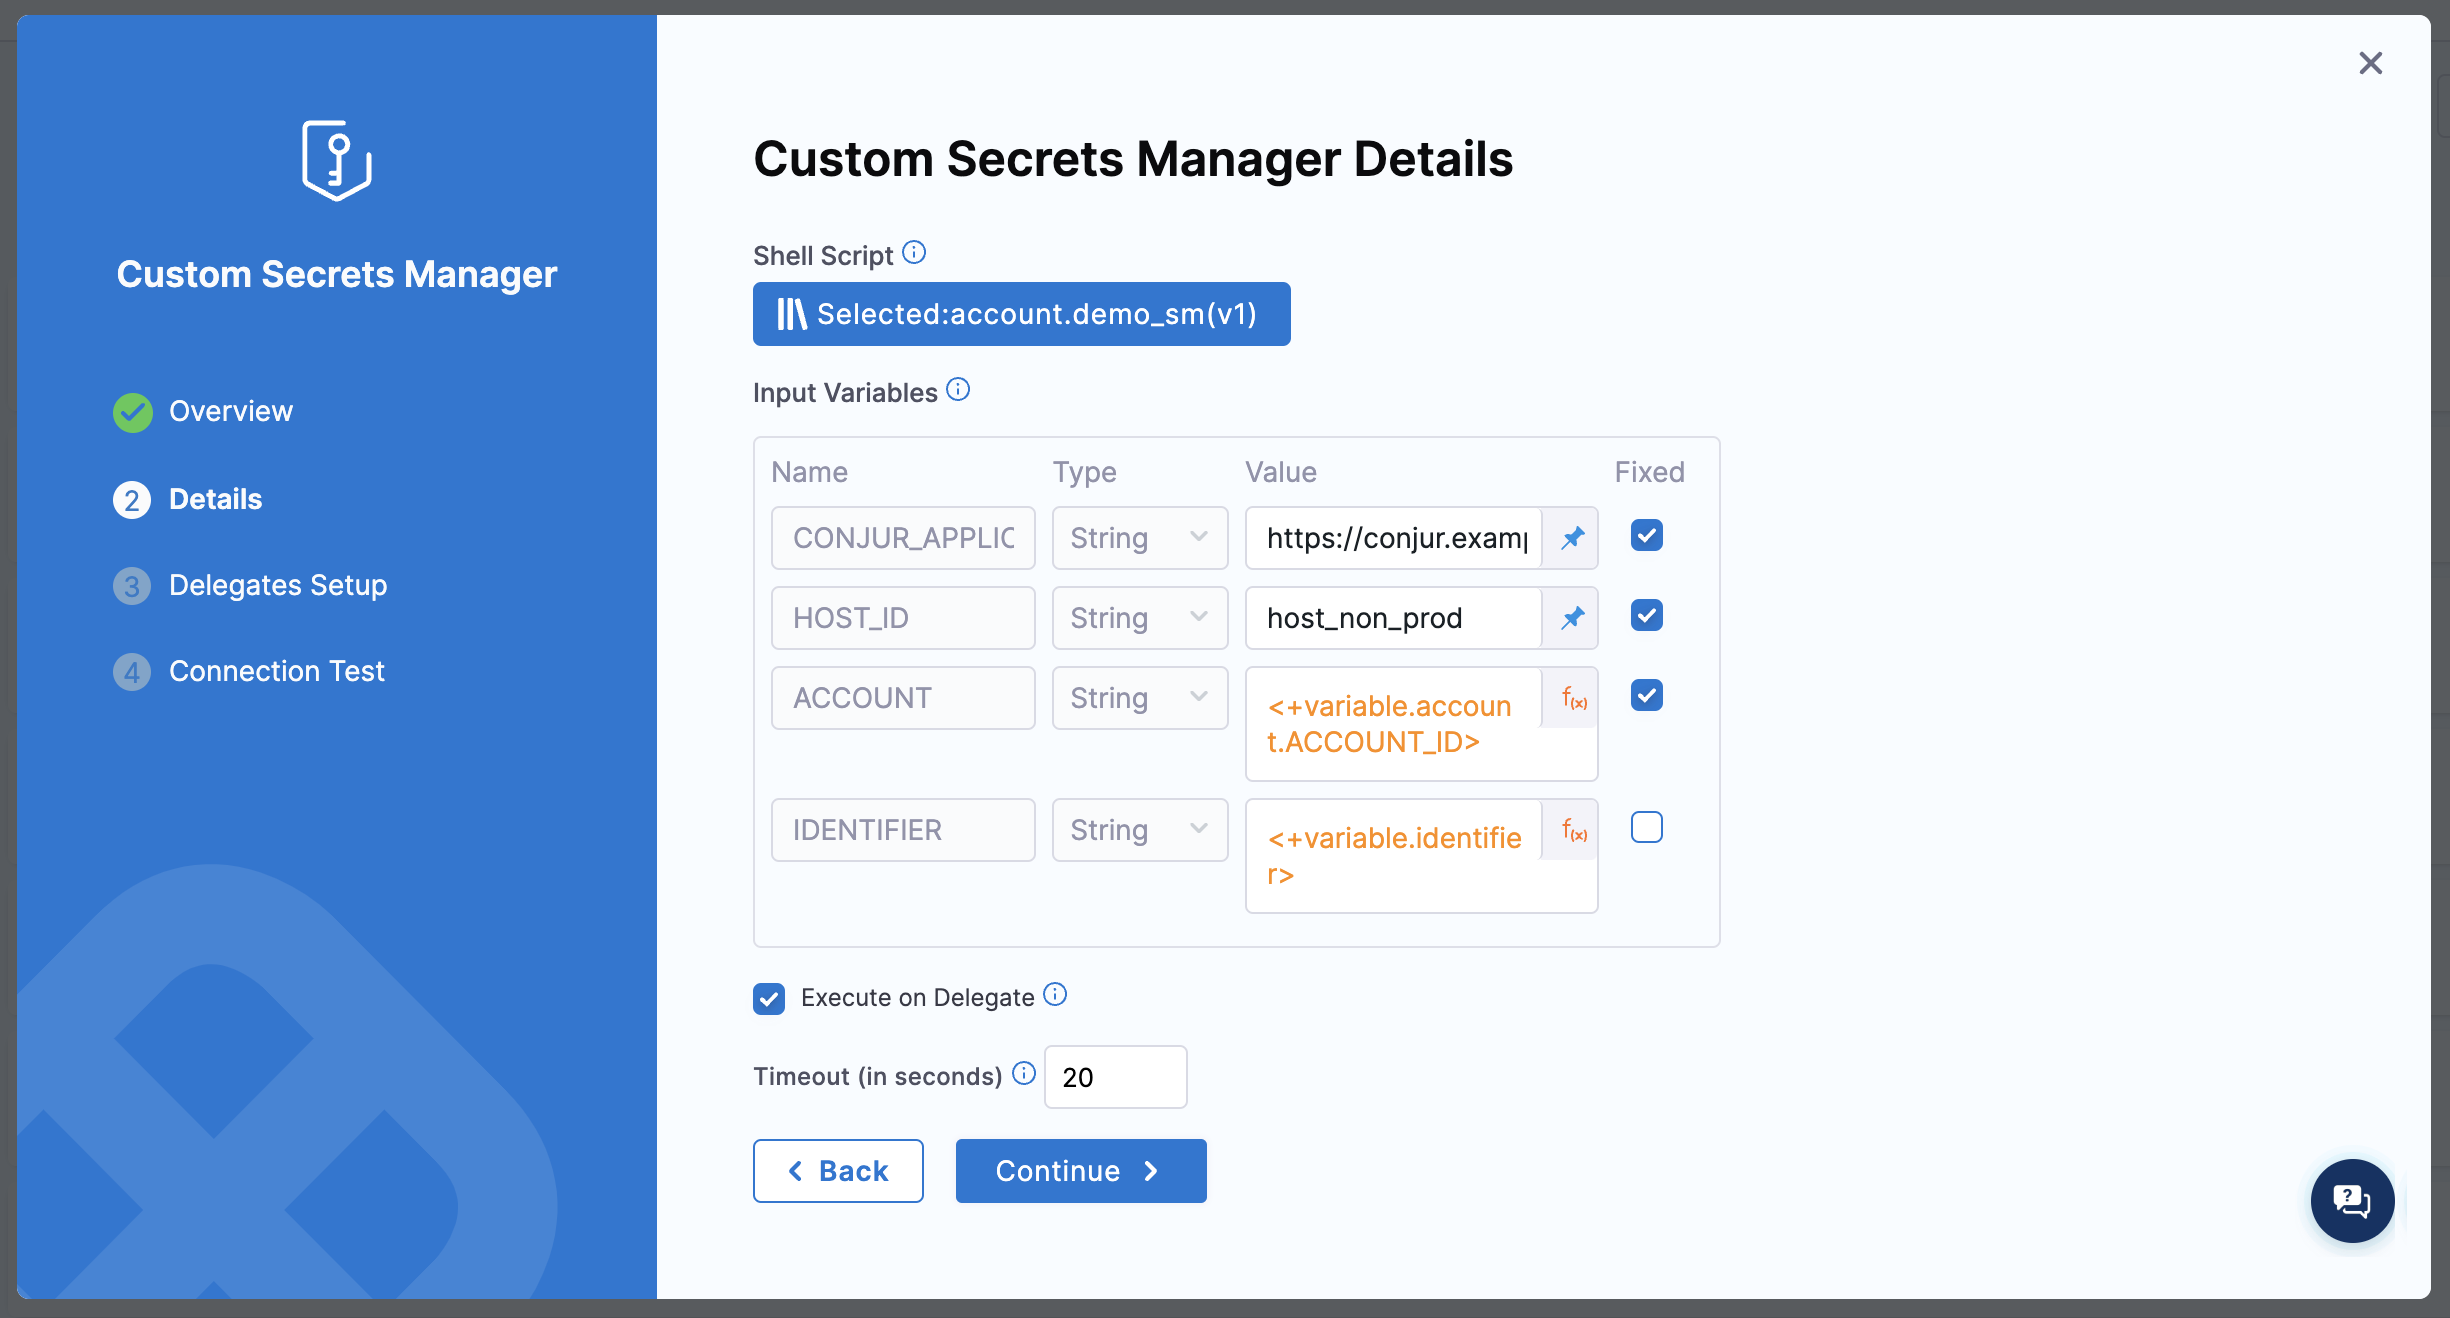Image resolution: width=2450 pixels, height=1318 pixels.
Task: Open Type dropdown for ACCOUNT row
Action: pos(1139,698)
